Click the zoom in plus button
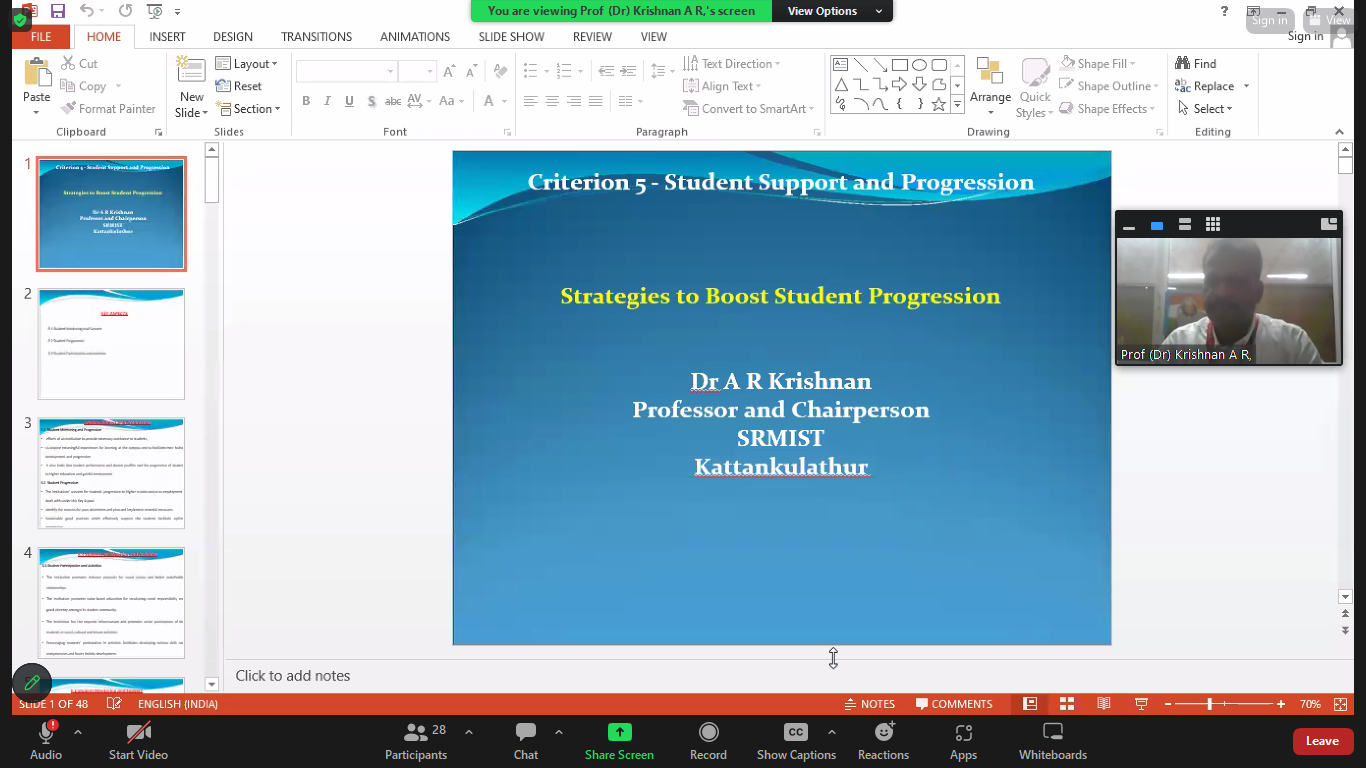 click(1281, 704)
